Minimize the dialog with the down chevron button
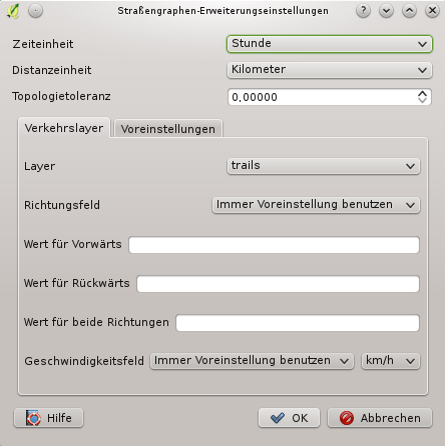 386,11
